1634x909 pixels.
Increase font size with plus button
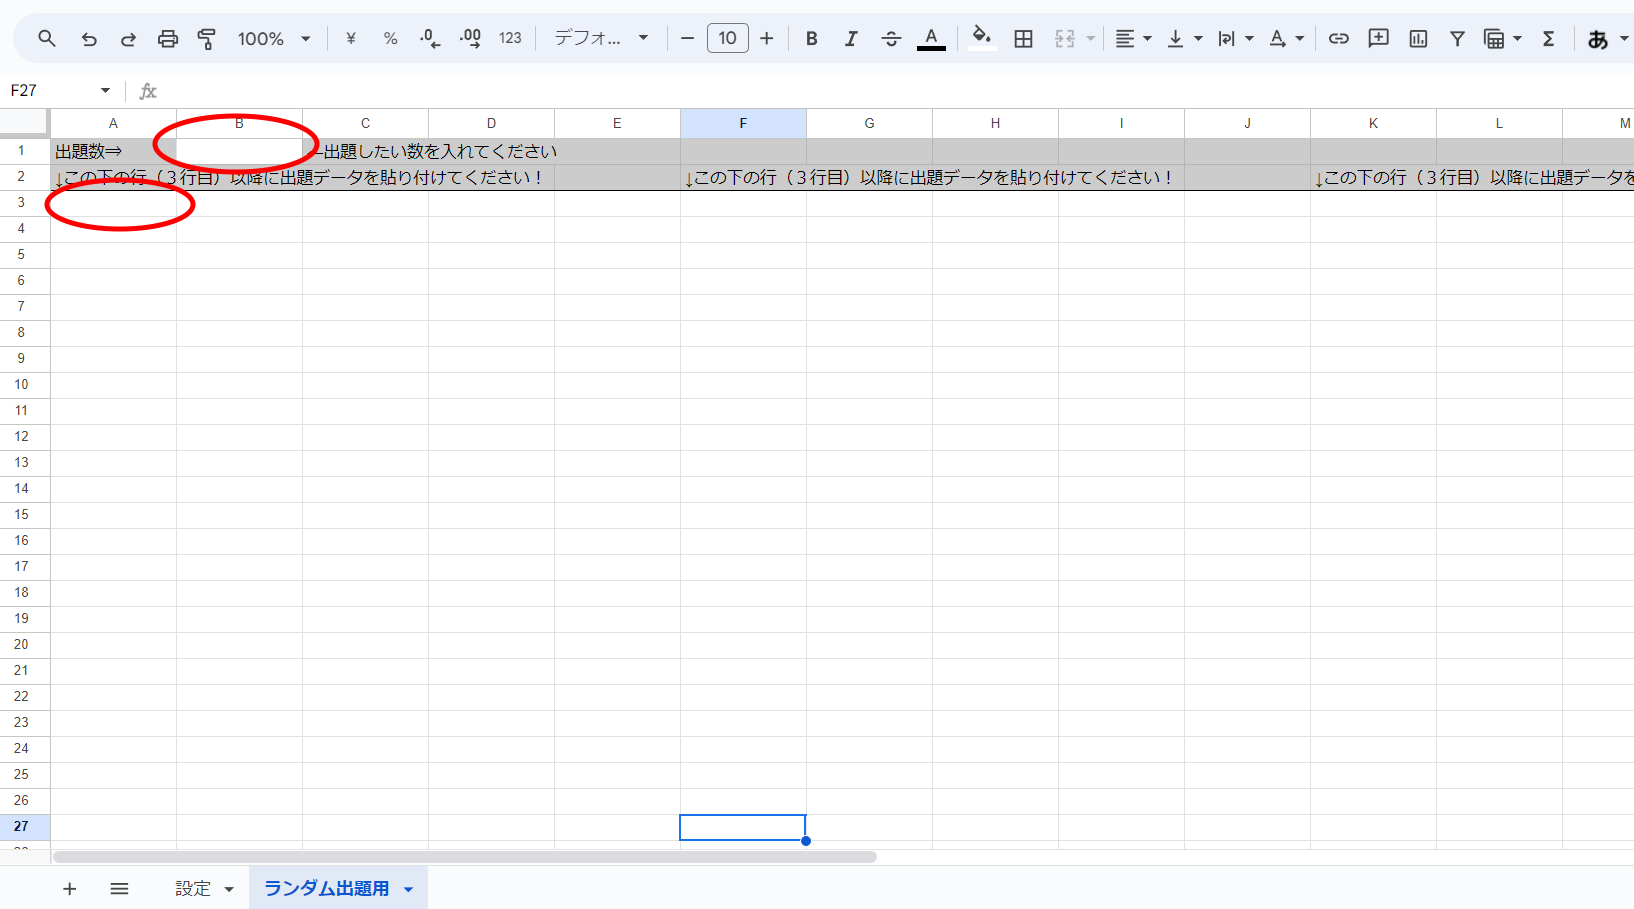767,38
